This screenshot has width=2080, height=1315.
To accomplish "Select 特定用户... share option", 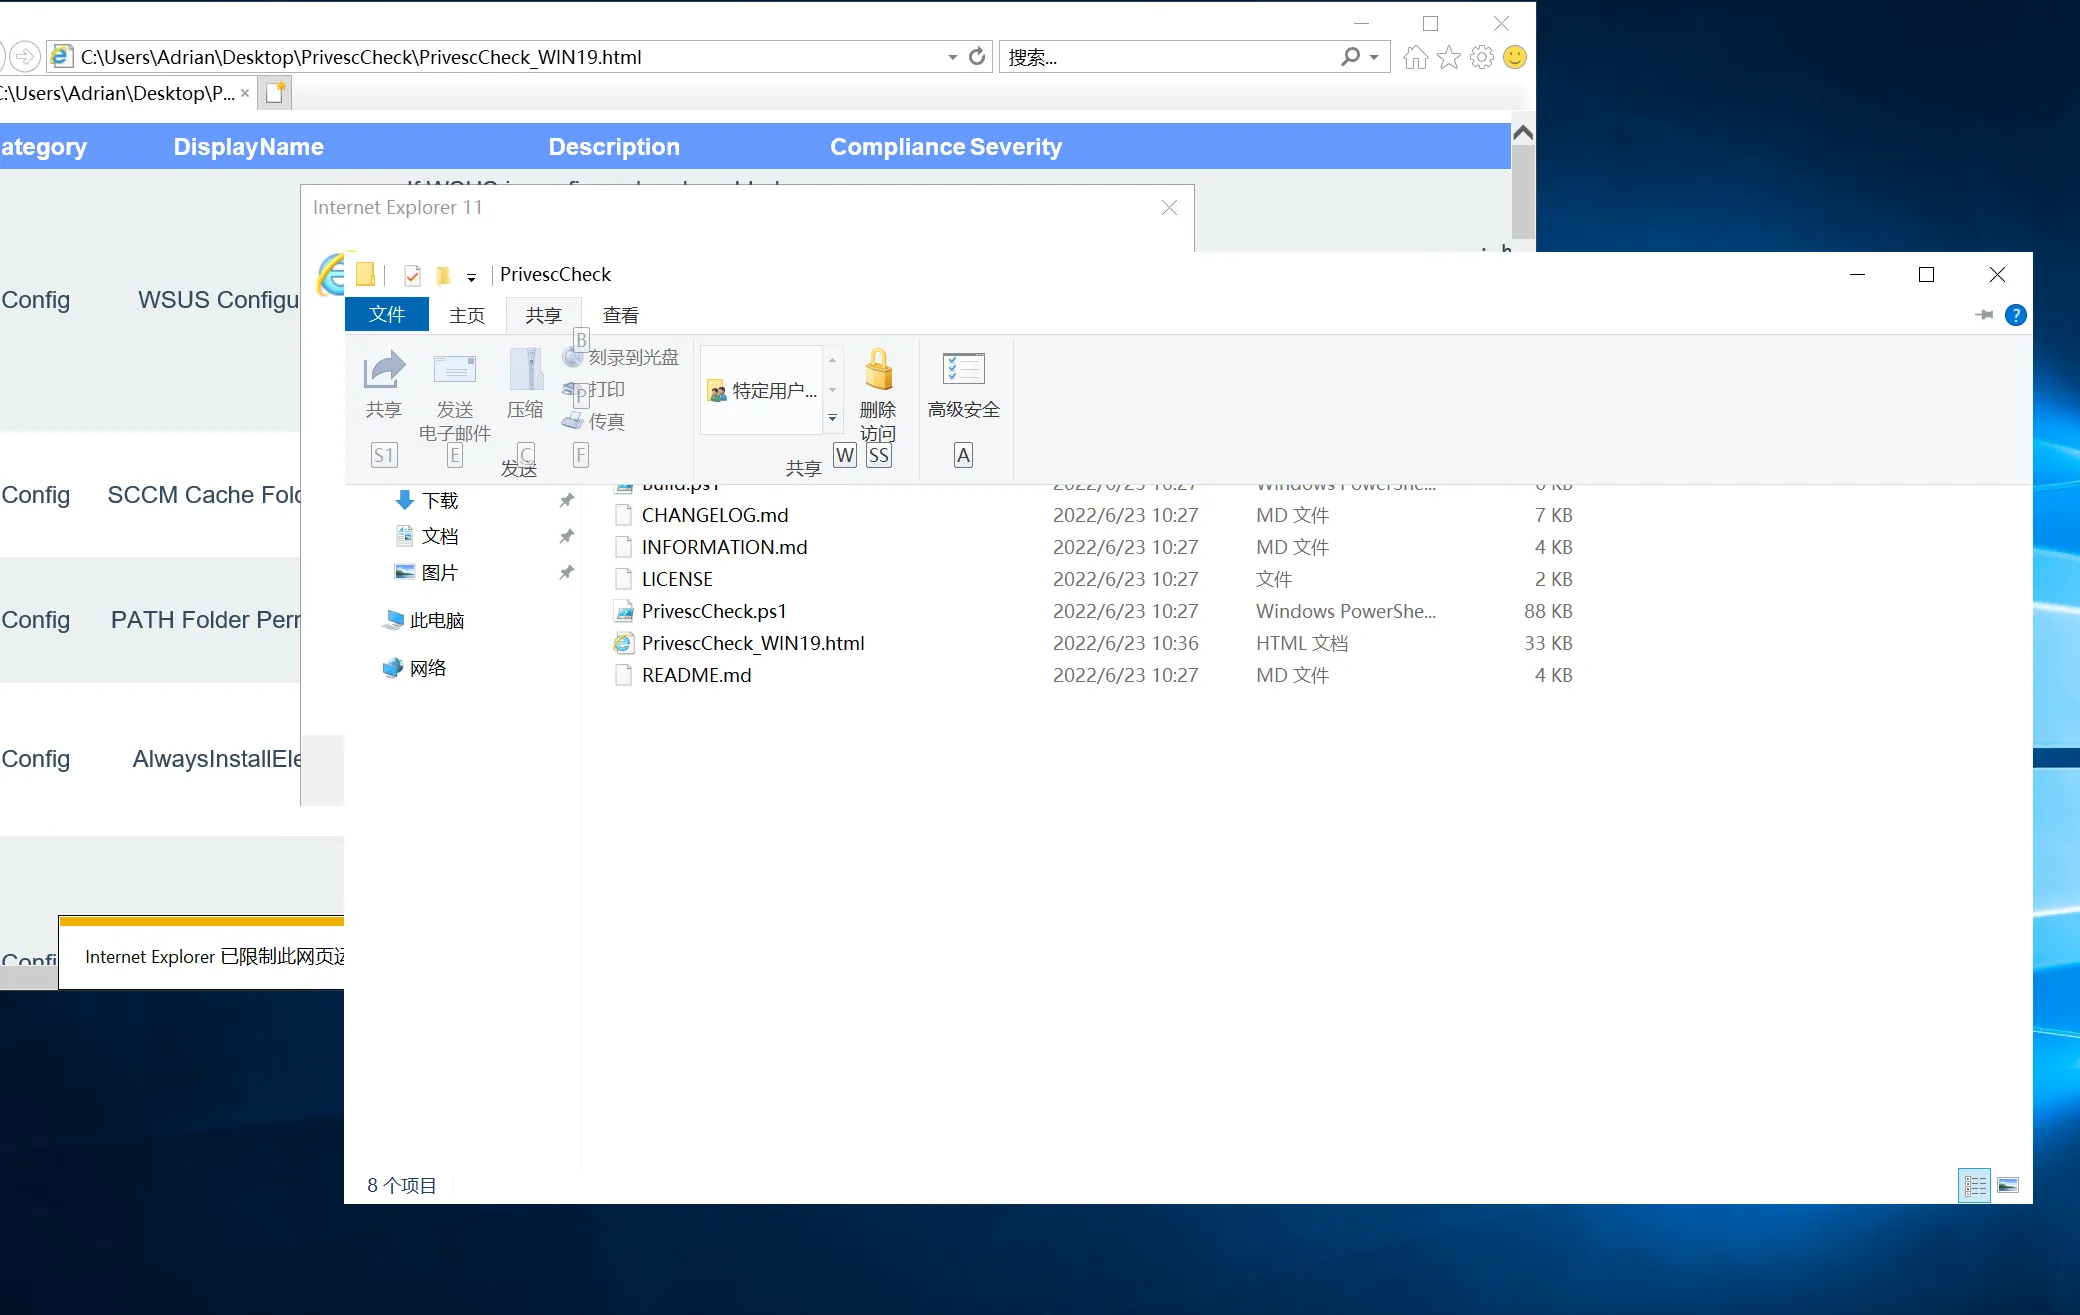I will point(762,391).
